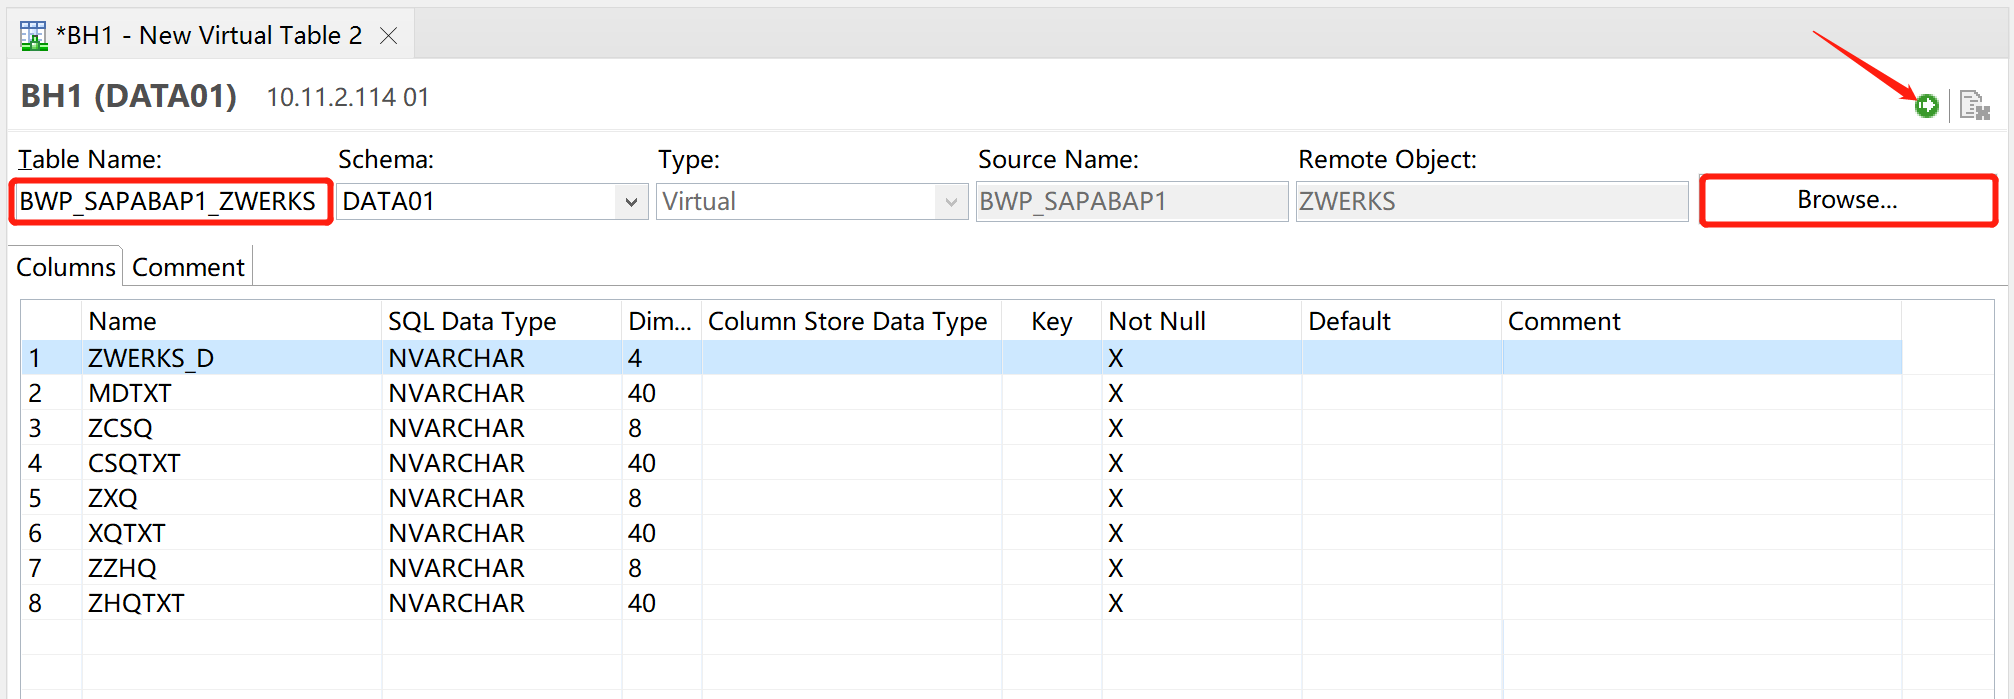Screen dimensions: 2014x699
Task: Open the Type Virtual dropdown
Action: (x=951, y=202)
